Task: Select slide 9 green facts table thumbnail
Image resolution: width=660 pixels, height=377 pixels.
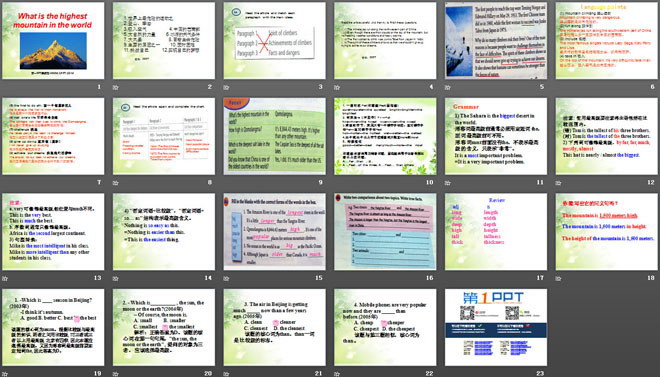Action: [x=274, y=136]
